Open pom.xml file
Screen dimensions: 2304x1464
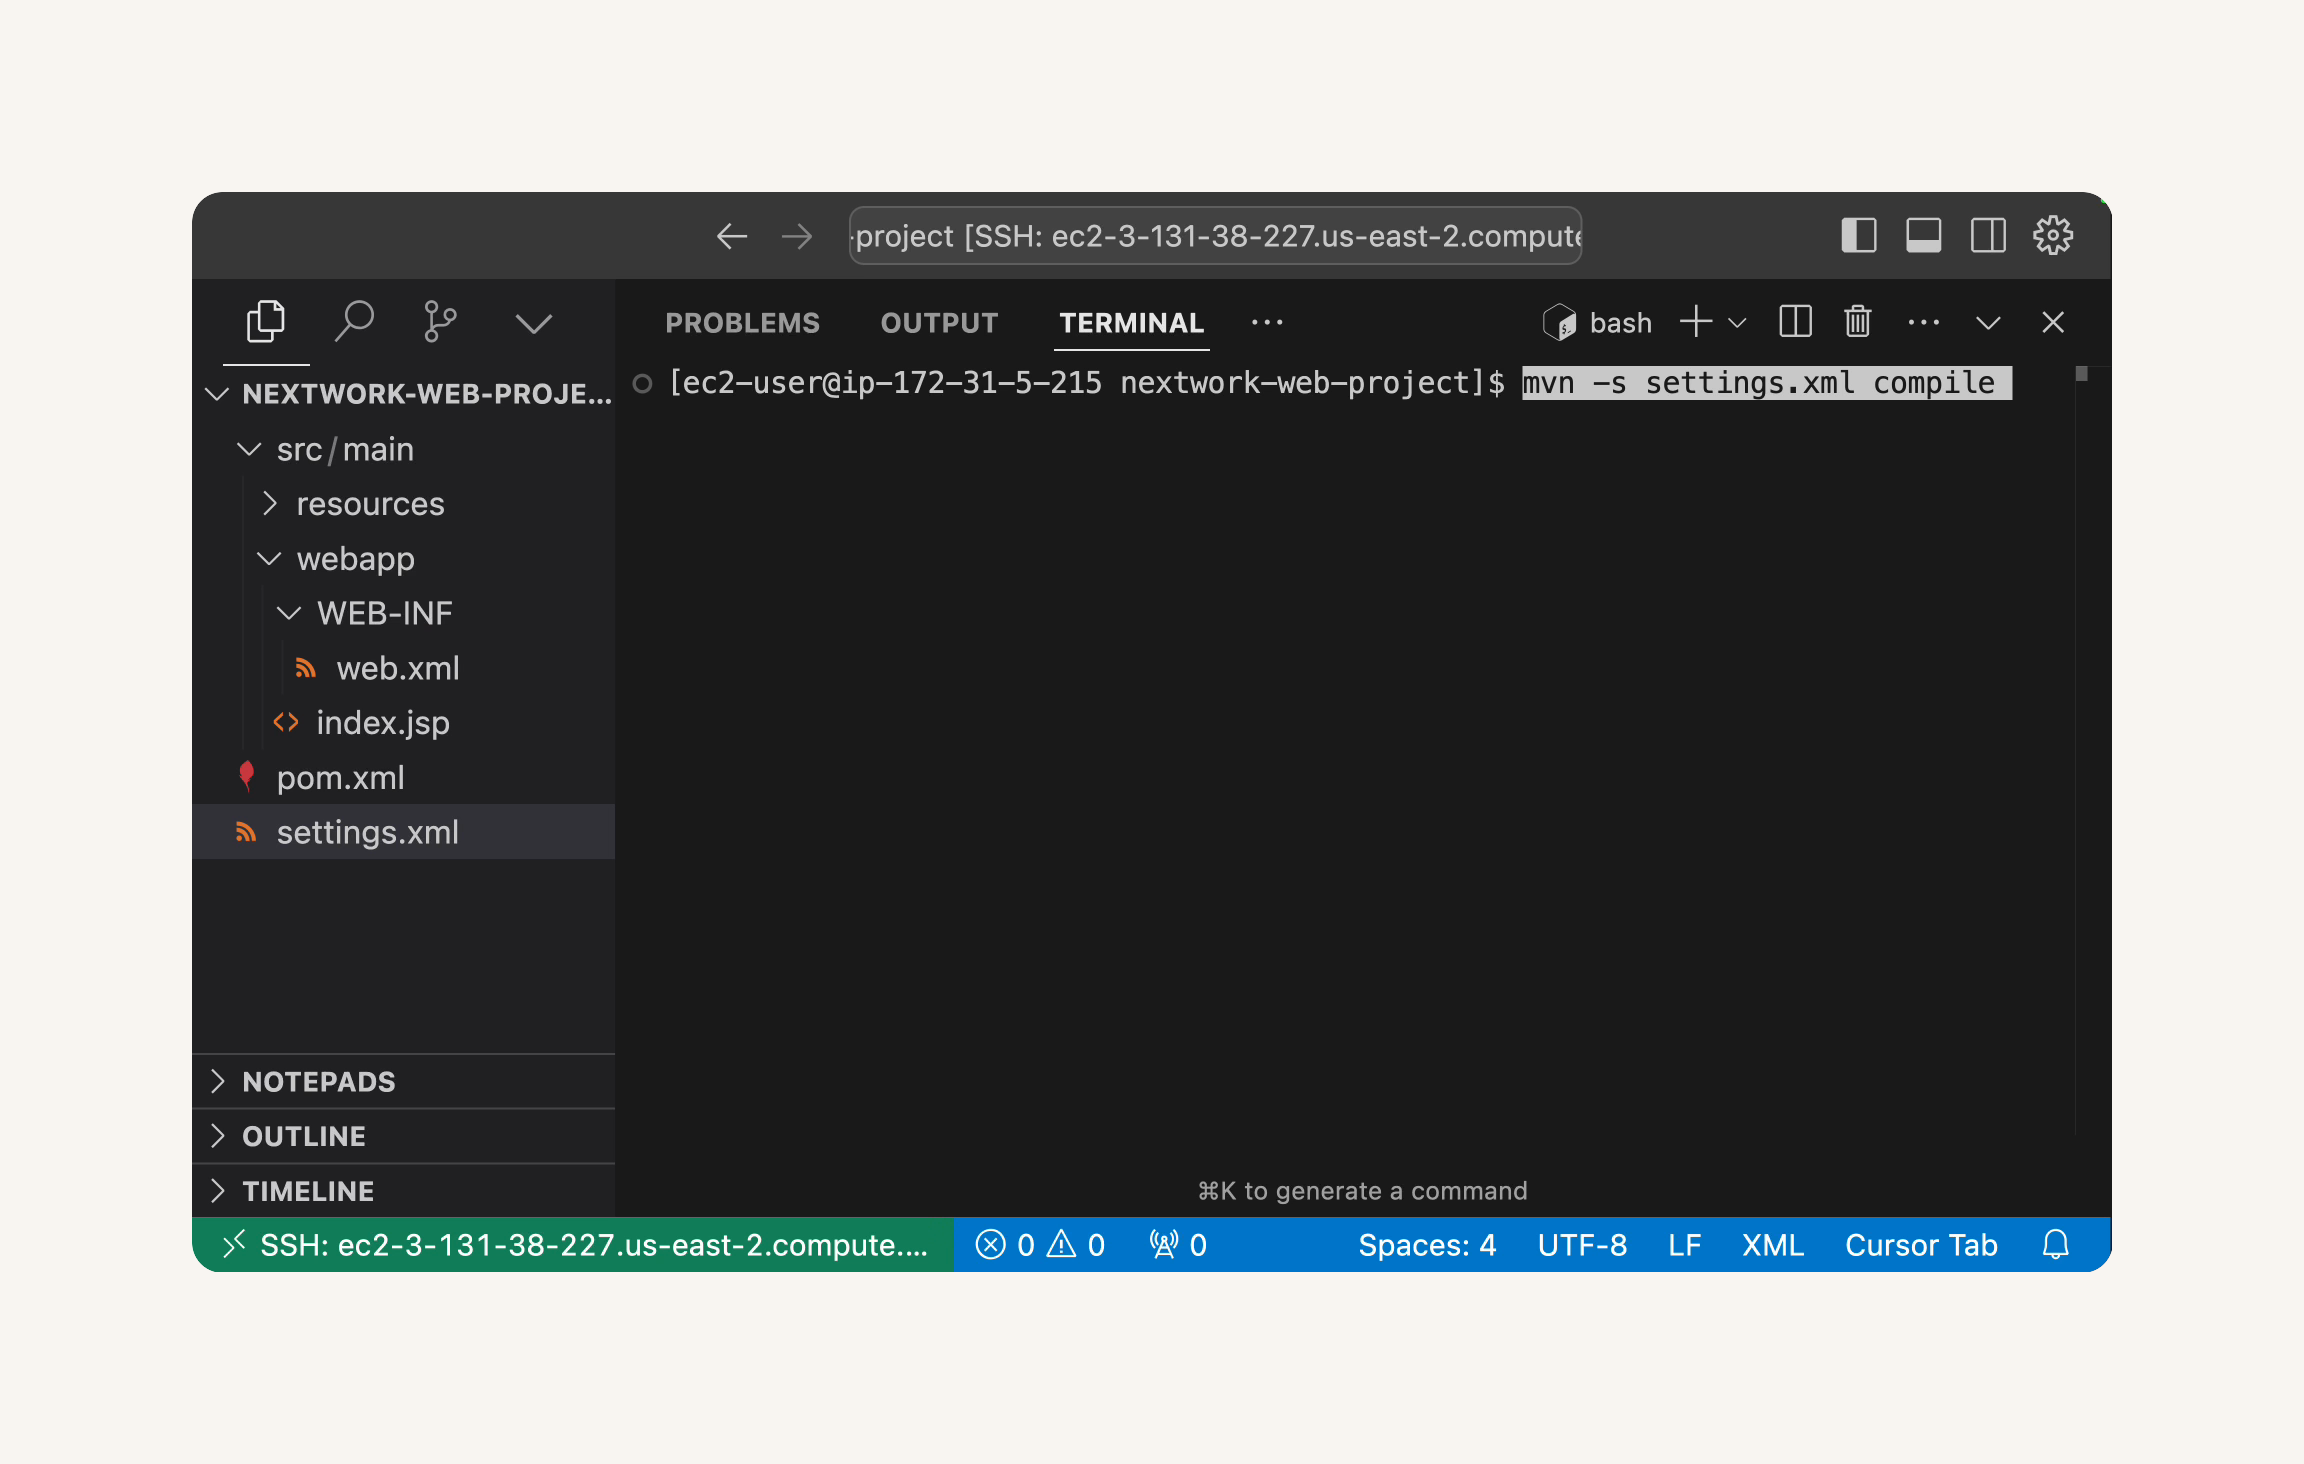click(x=404, y=777)
